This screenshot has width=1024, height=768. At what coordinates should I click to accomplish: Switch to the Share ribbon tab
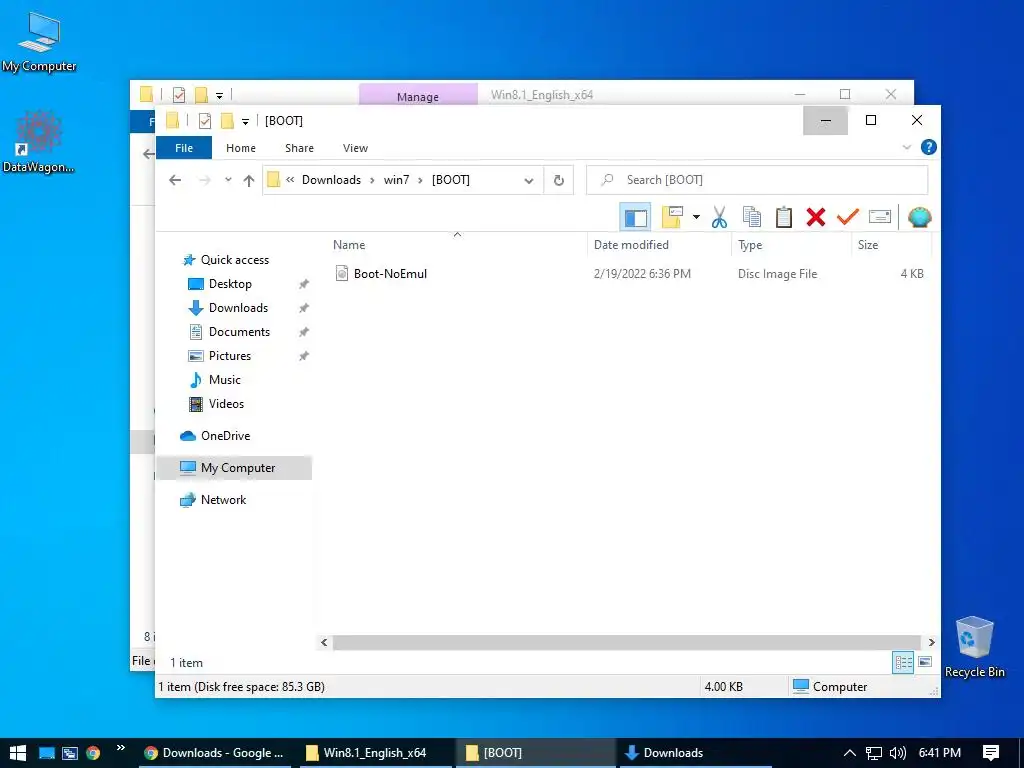pos(299,148)
